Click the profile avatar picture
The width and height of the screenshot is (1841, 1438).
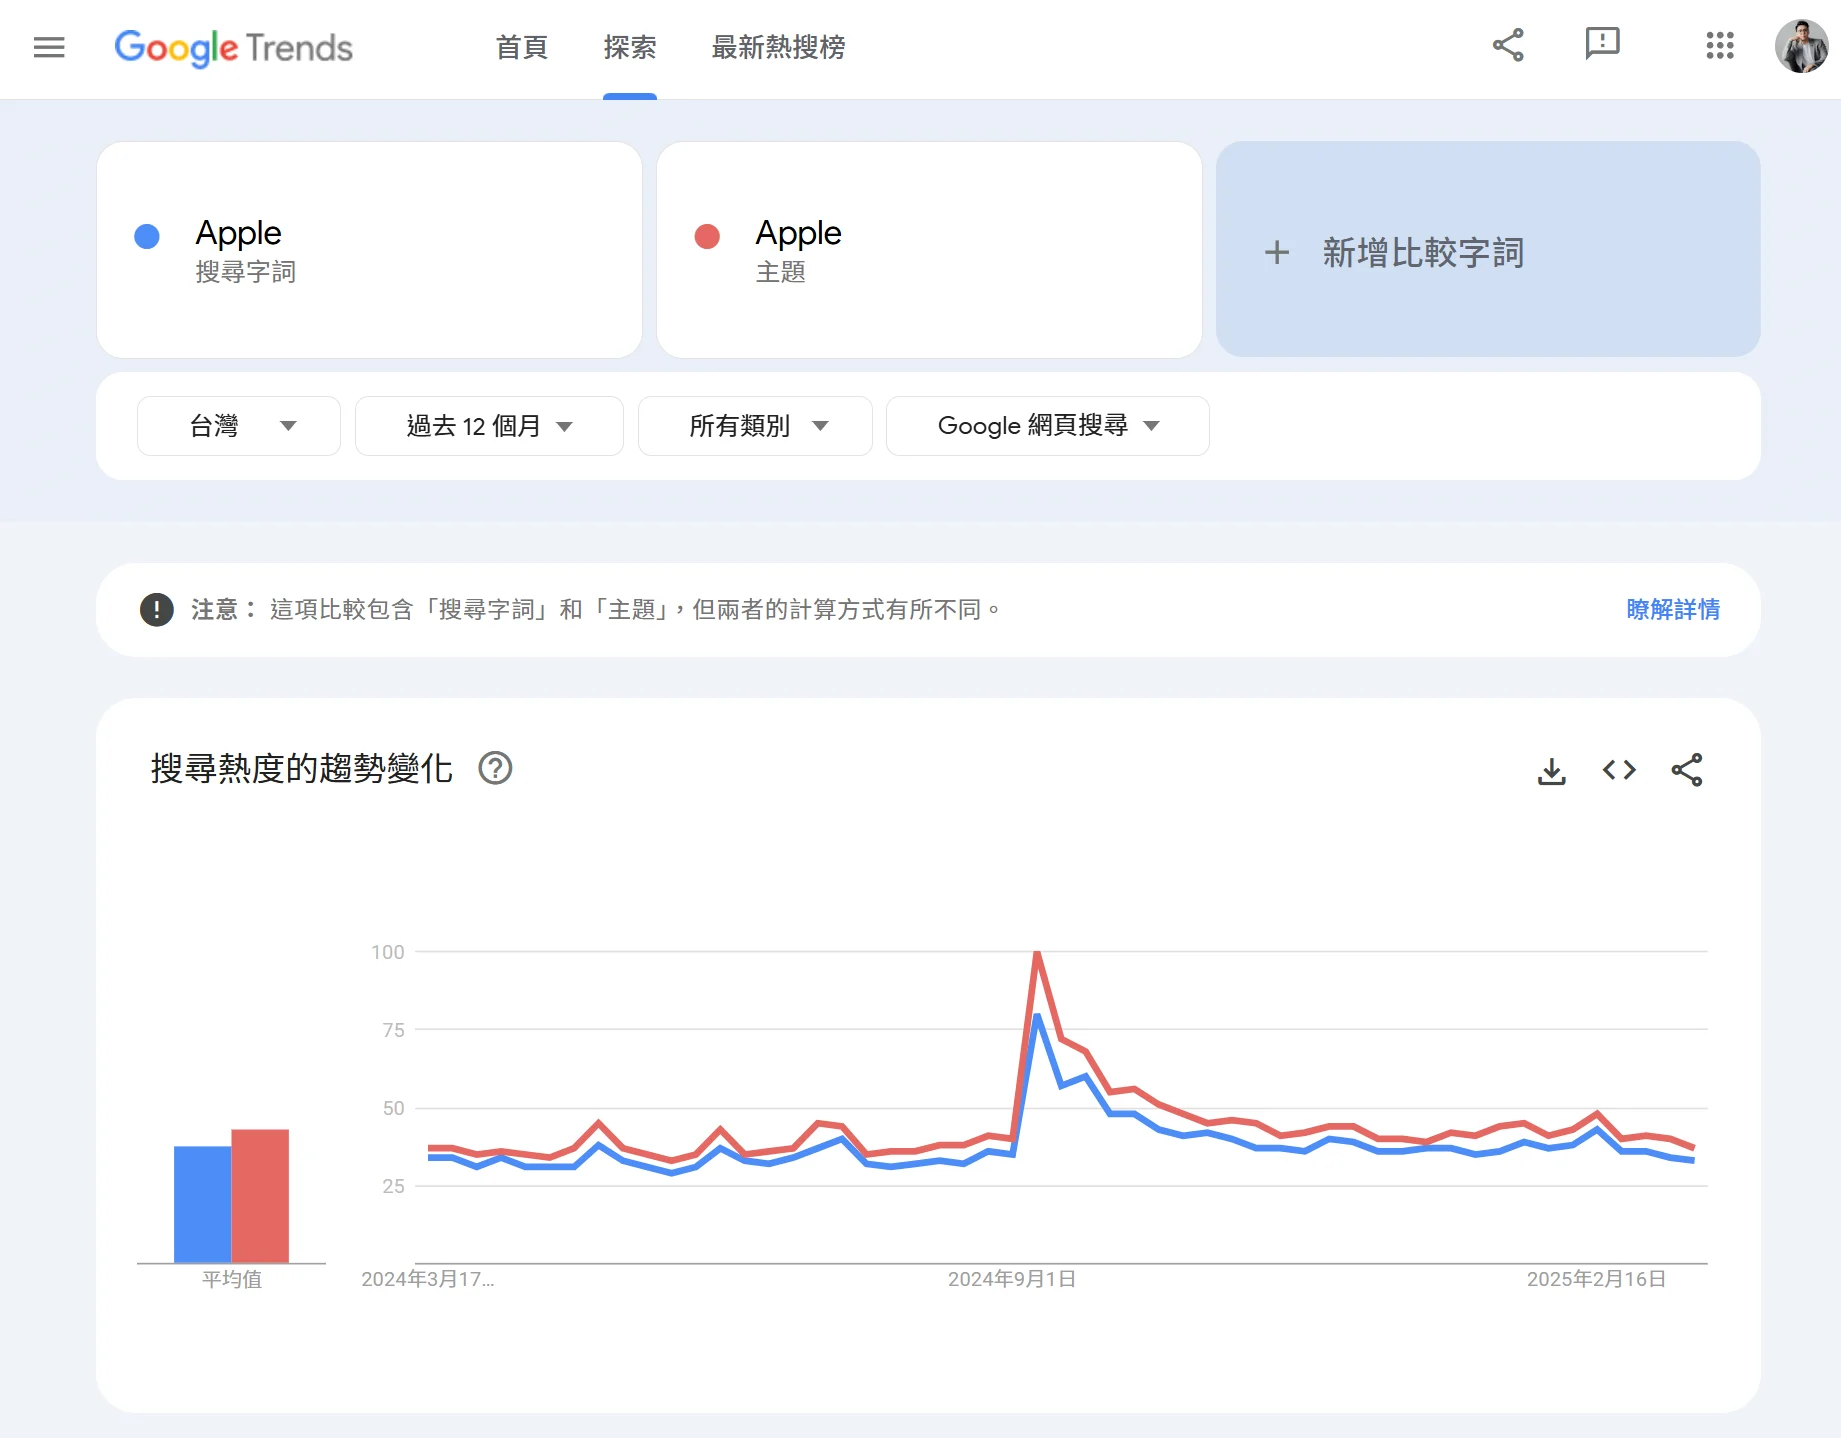click(x=1802, y=47)
